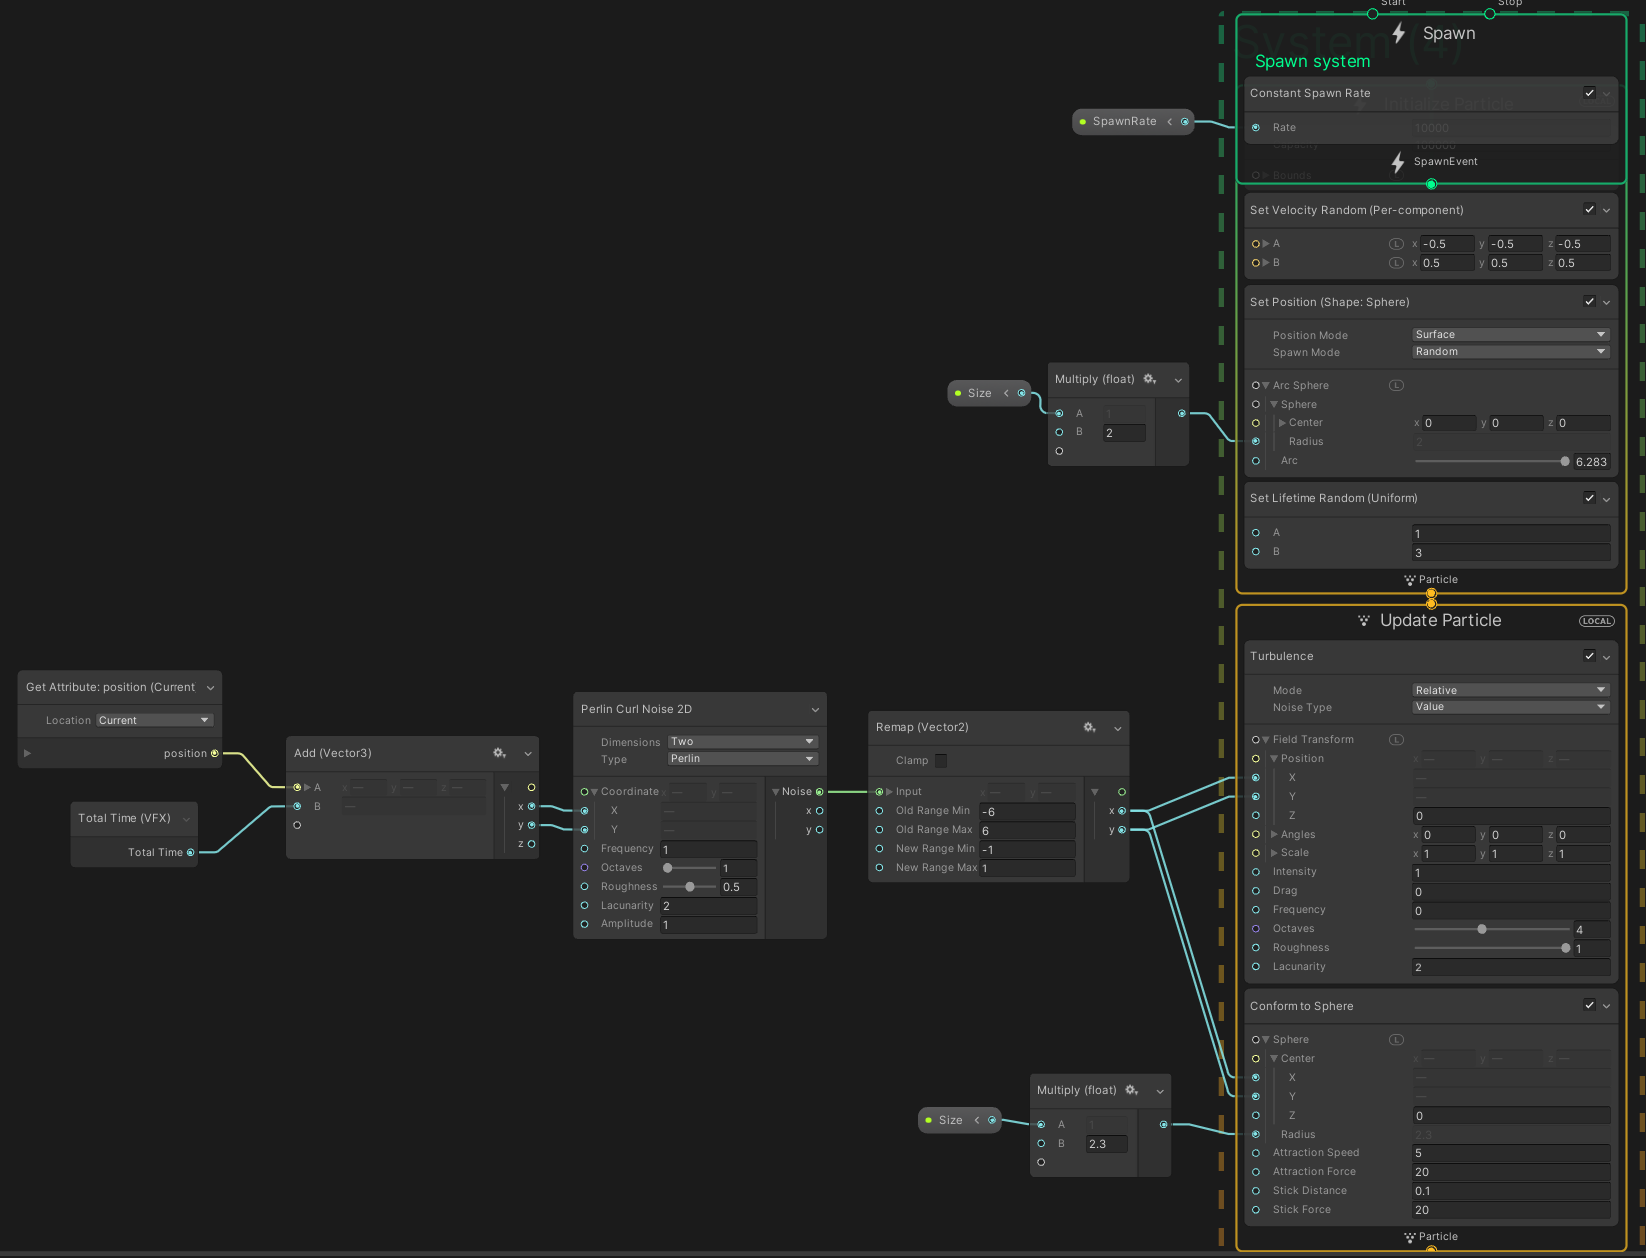Image resolution: width=1646 pixels, height=1258 pixels.
Task: Open Turbulence Mode dropdown showing Relative
Action: coord(1510,690)
